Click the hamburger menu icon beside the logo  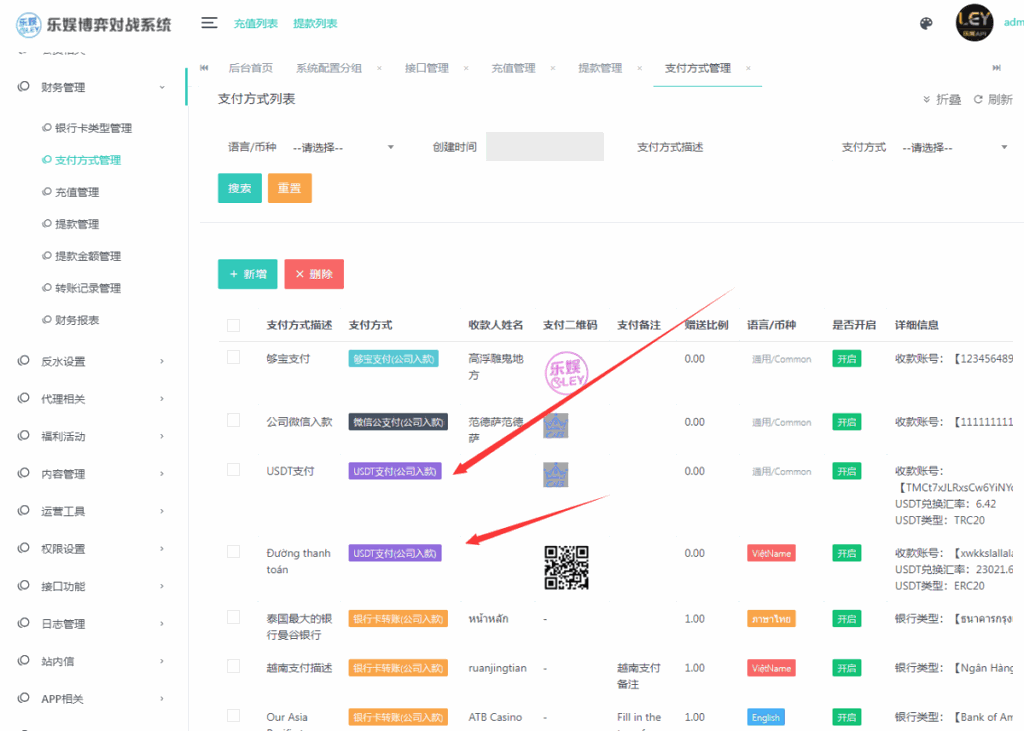click(x=208, y=23)
